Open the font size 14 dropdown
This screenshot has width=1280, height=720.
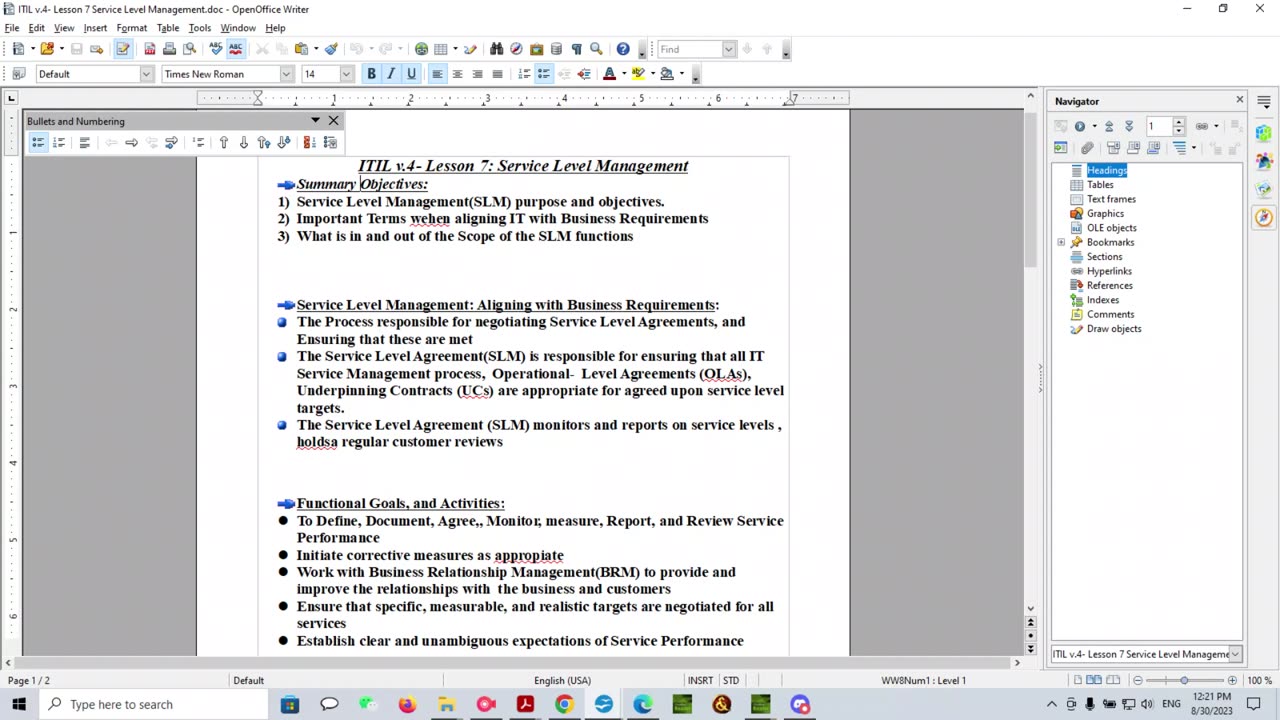[346, 74]
